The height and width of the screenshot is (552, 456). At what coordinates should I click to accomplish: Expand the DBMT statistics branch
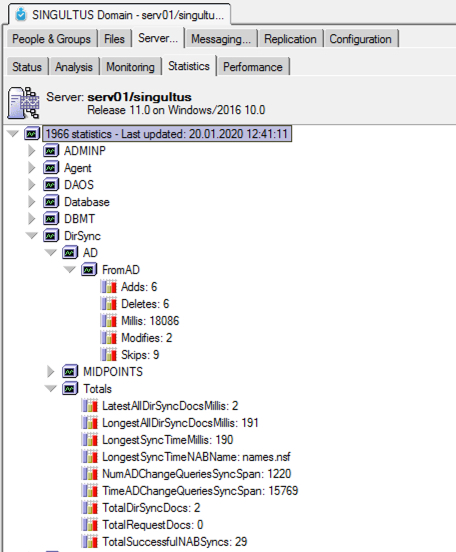pyautogui.click(x=32, y=219)
